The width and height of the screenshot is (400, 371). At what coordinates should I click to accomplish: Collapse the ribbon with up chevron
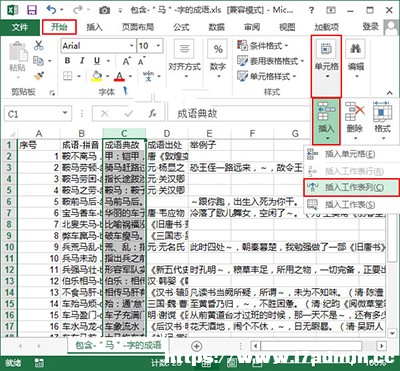[389, 93]
